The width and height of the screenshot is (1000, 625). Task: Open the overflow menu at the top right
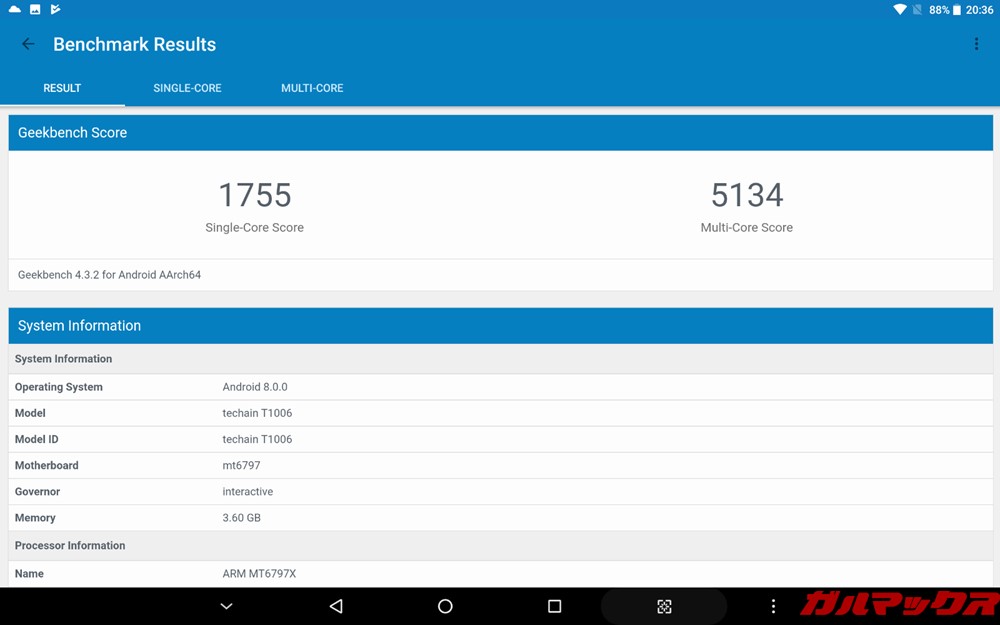[x=977, y=44]
